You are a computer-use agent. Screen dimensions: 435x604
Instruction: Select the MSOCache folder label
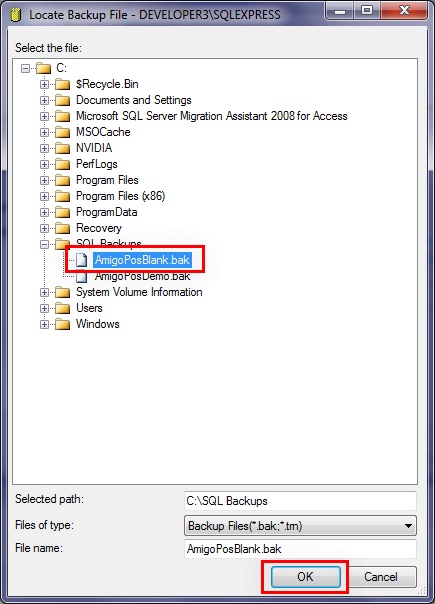pos(103,132)
